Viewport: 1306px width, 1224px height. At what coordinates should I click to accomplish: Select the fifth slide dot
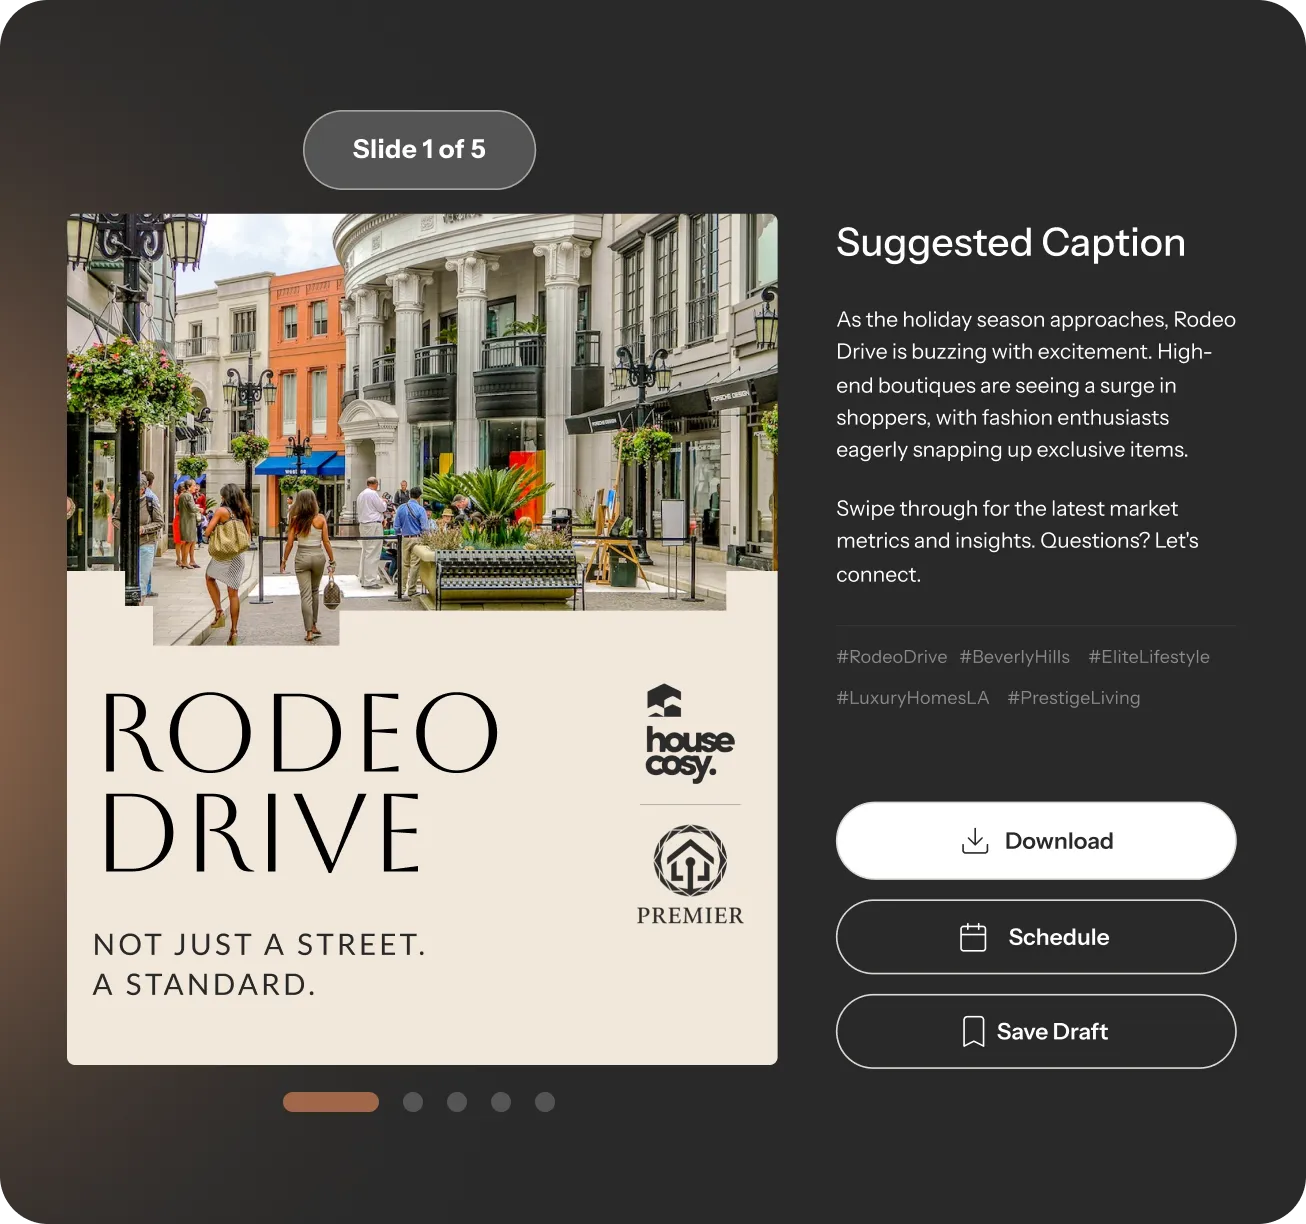[545, 1102]
